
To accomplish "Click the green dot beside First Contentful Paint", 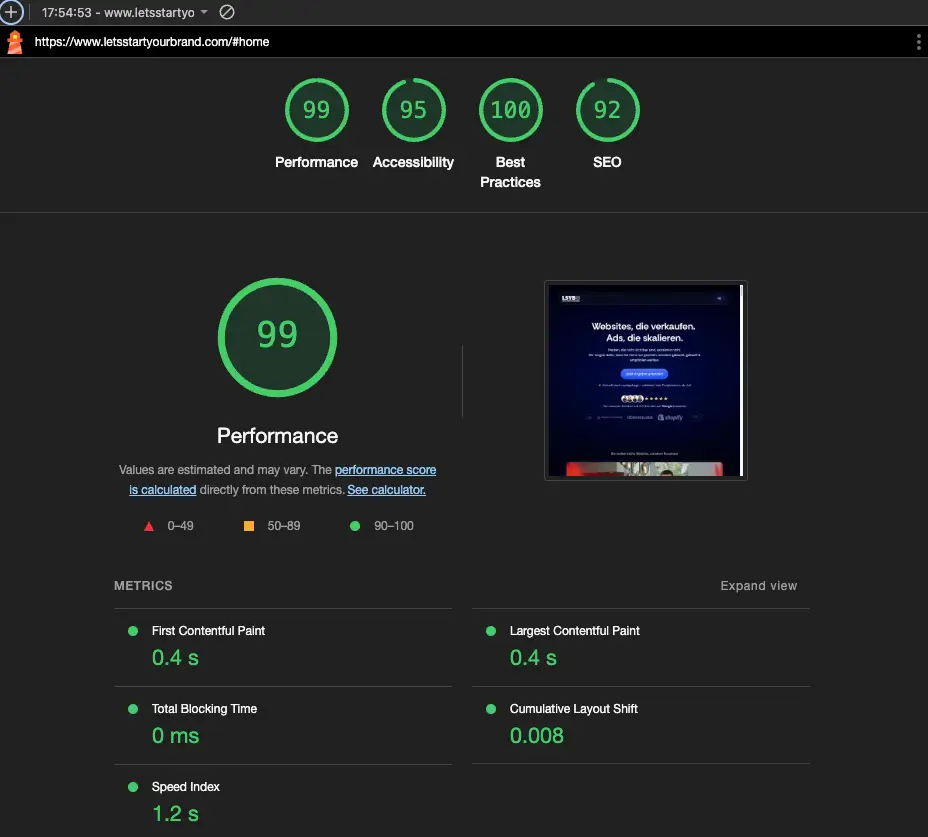I will coord(131,631).
